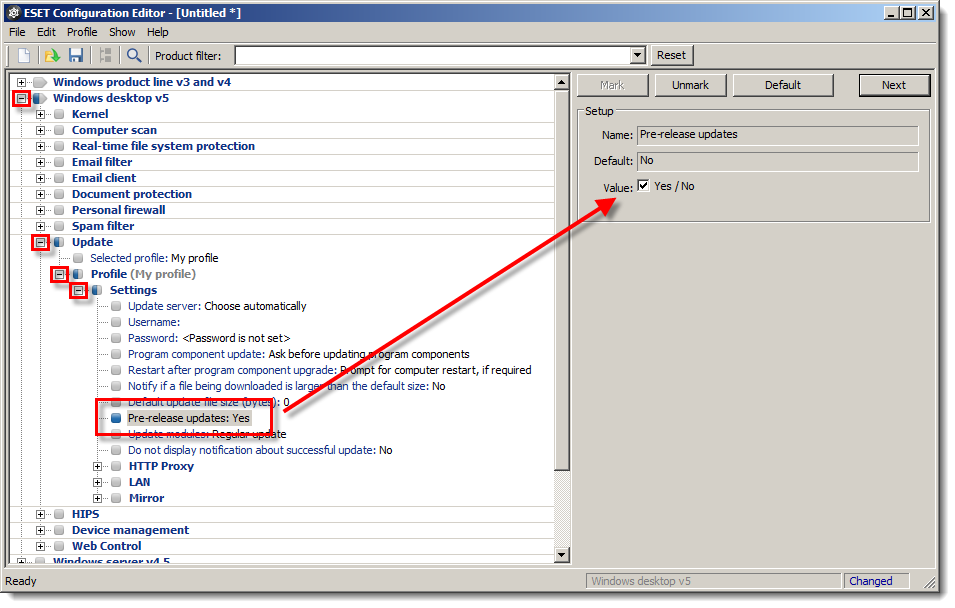The width and height of the screenshot is (955, 608).
Task: Click the Pre-release updates blue indicator
Action: (x=116, y=419)
